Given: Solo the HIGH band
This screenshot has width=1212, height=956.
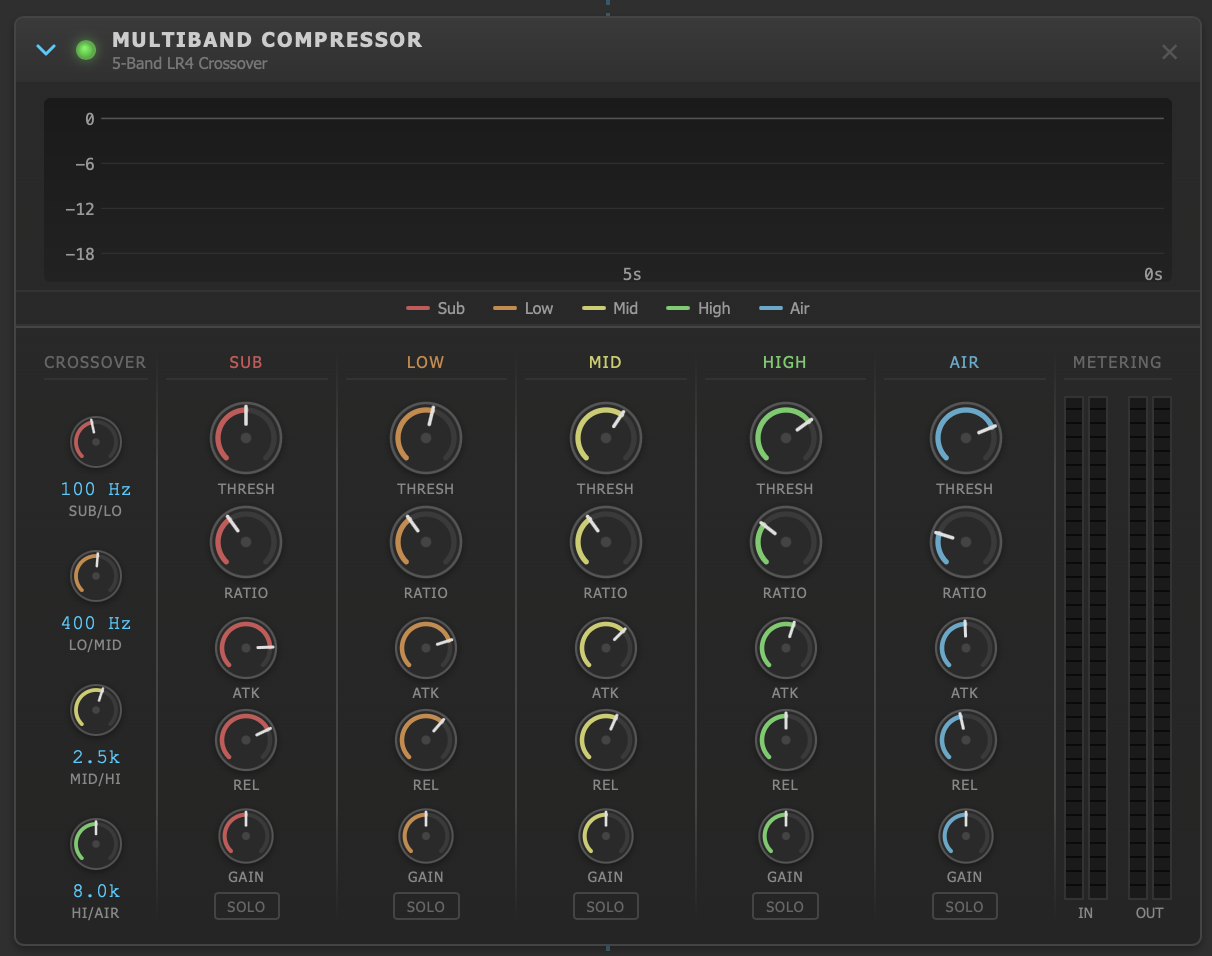Looking at the screenshot, I should click(786, 906).
